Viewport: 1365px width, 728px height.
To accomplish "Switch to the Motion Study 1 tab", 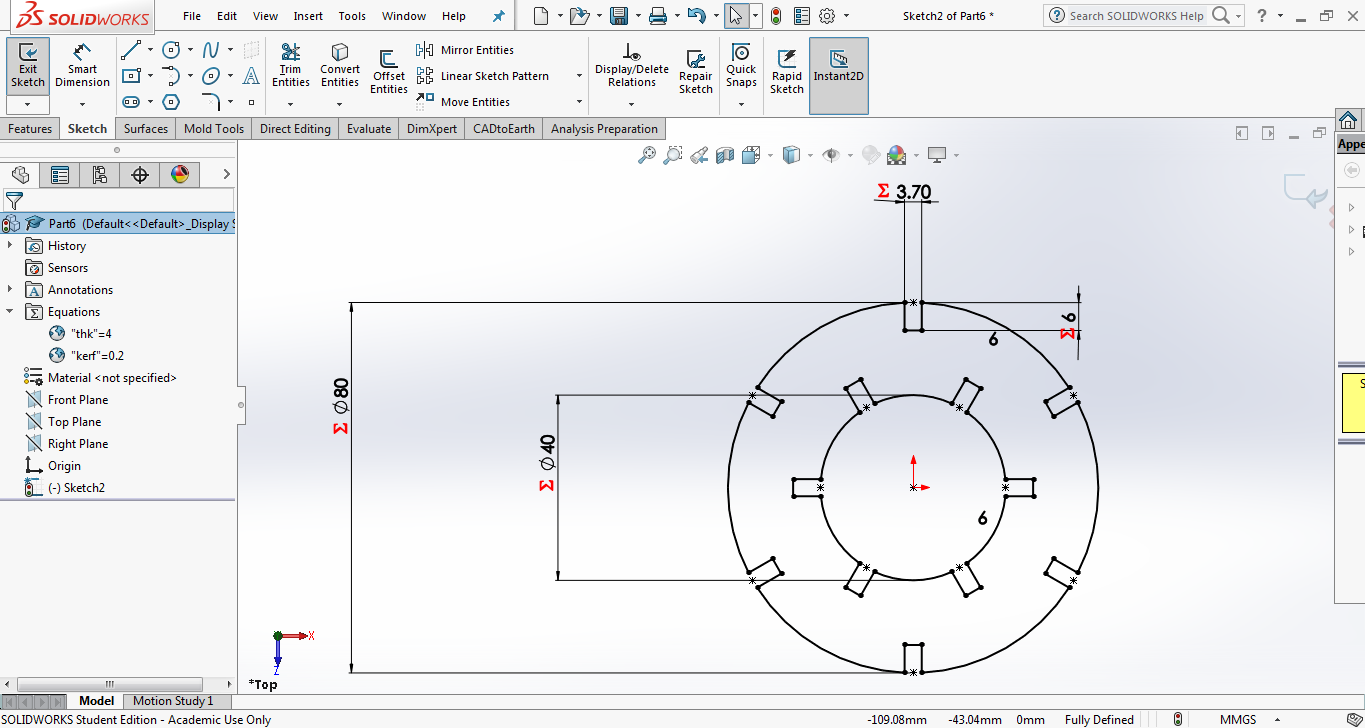I will coord(173,701).
